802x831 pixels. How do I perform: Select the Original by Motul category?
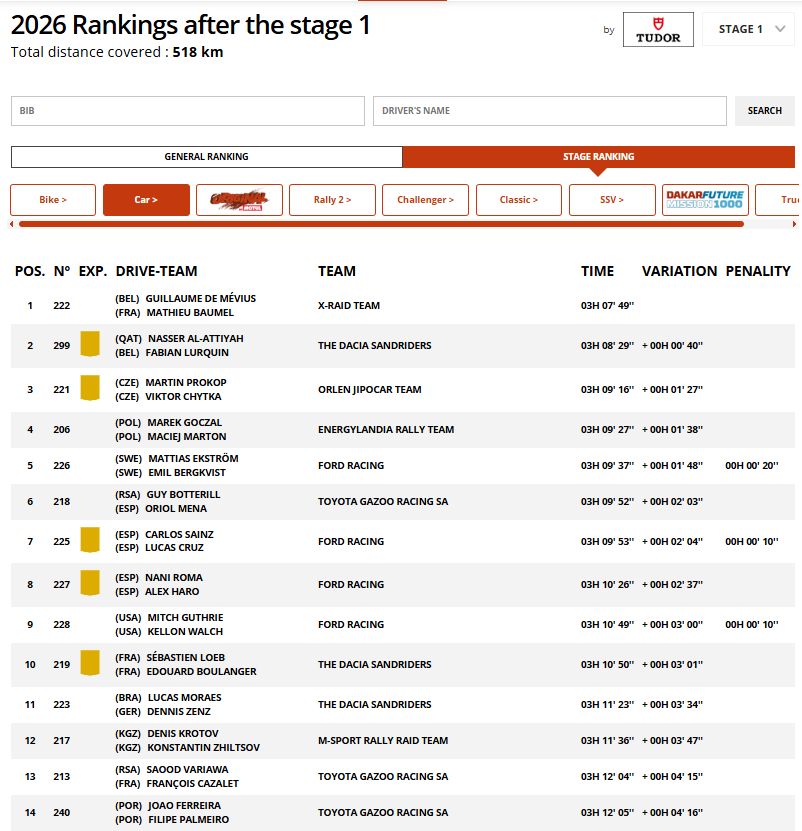coord(239,200)
